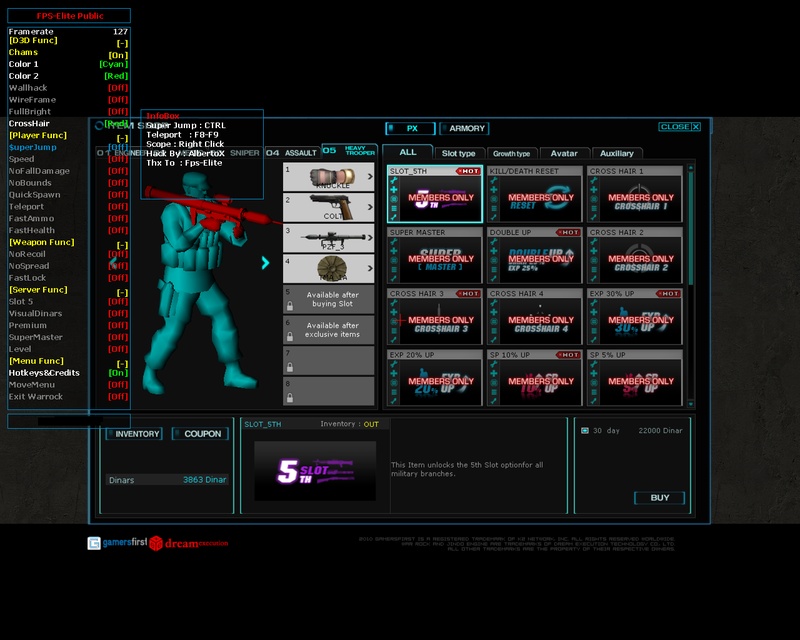800x640 pixels.
Task: Select the SNIPER class tab
Action: click(x=244, y=153)
